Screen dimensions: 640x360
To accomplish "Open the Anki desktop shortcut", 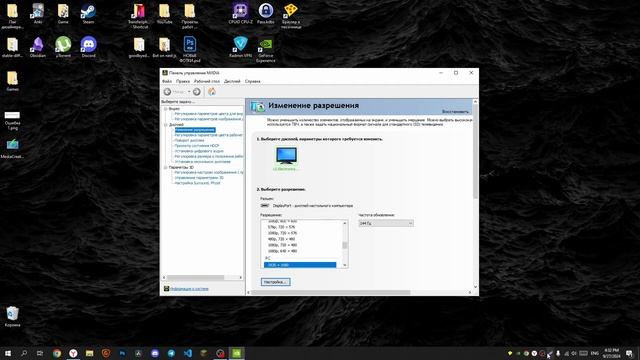I will (38, 14).
